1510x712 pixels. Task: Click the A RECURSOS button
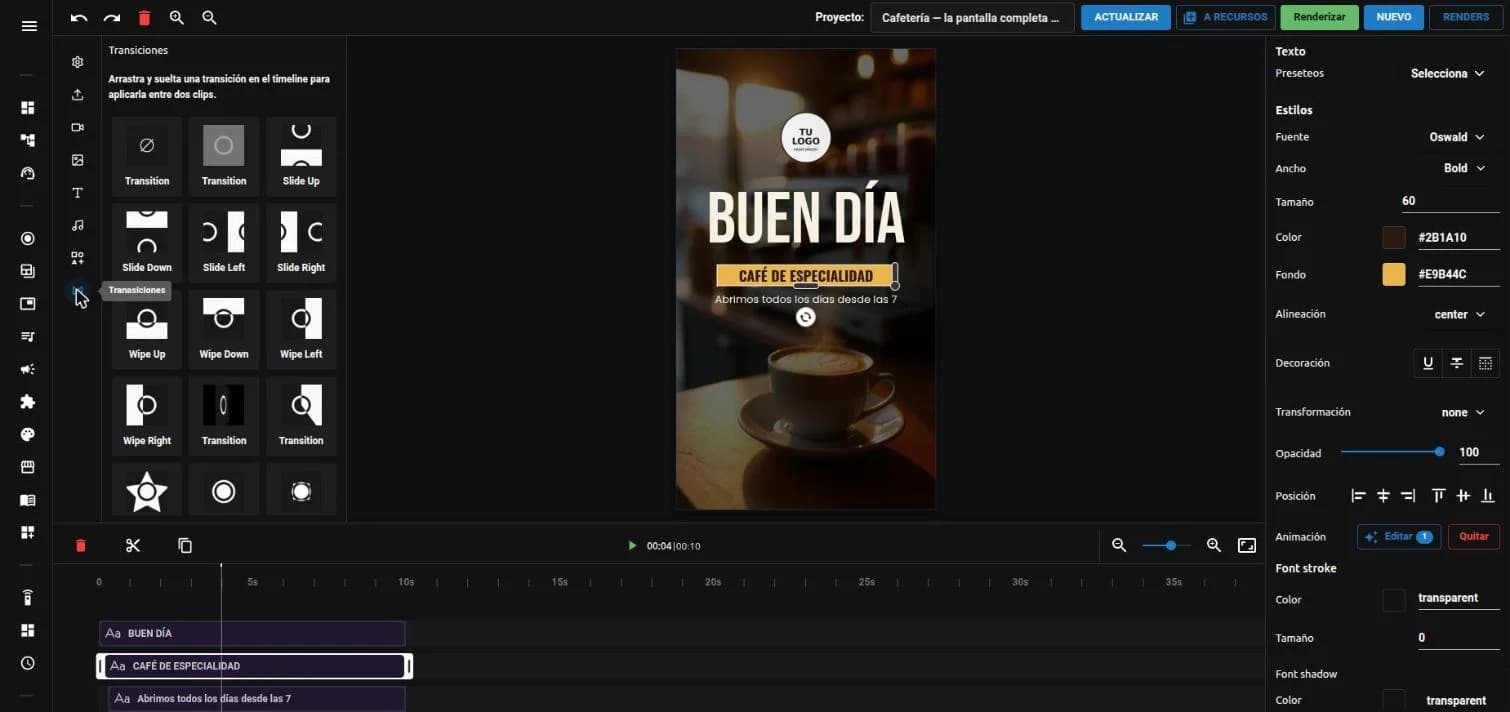1225,18
